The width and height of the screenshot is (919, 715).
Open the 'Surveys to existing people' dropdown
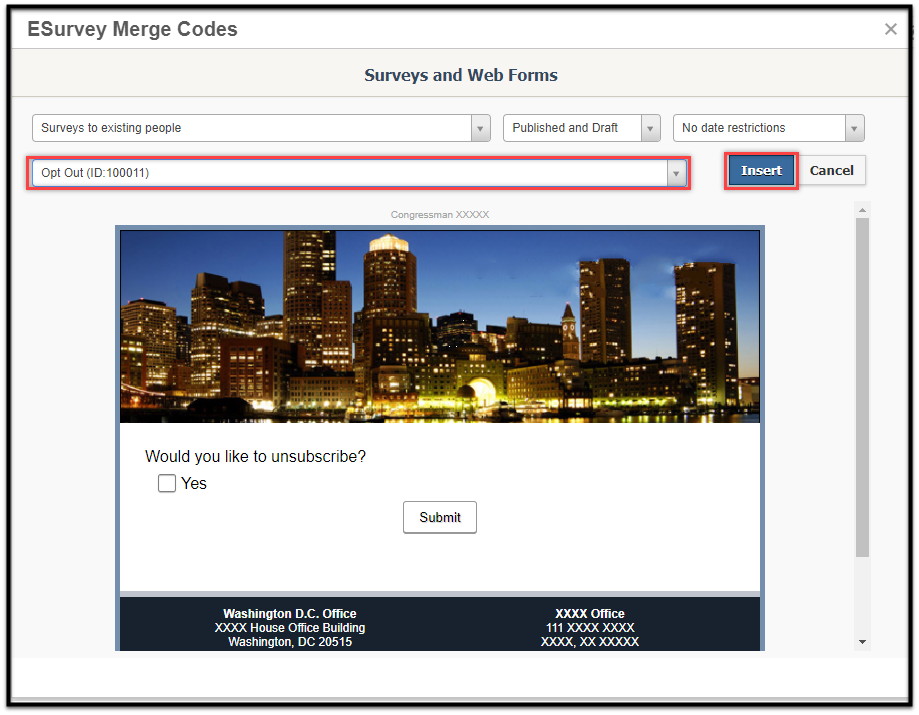[x=261, y=128]
